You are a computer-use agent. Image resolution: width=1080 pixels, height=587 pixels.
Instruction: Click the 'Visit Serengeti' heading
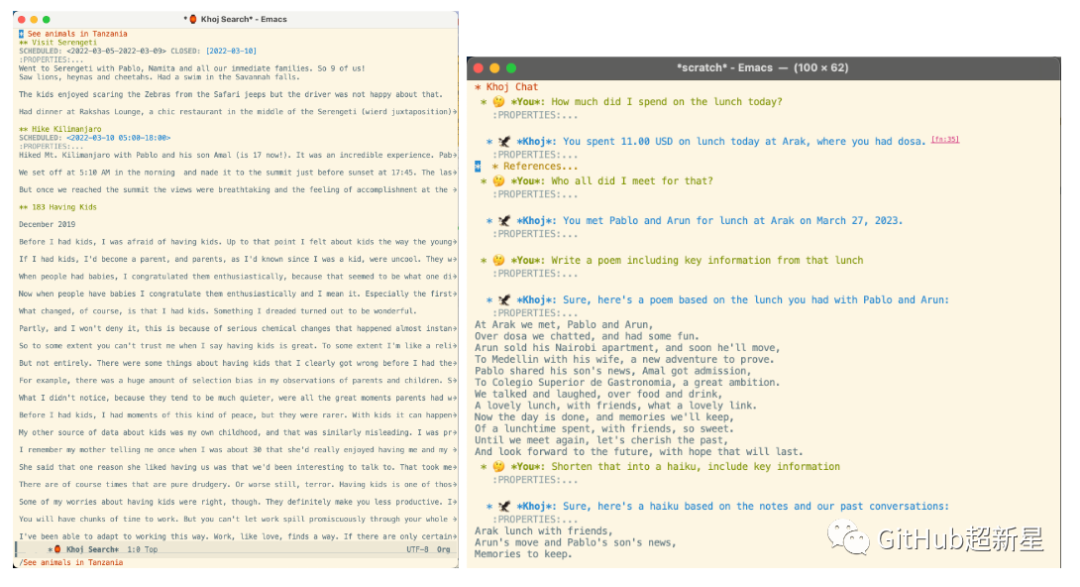[64, 42]
